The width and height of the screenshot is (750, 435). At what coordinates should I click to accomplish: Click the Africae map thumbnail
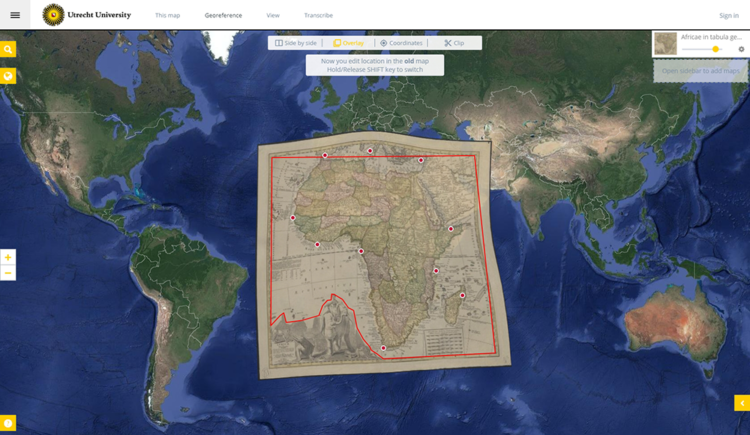coord(665,44)
